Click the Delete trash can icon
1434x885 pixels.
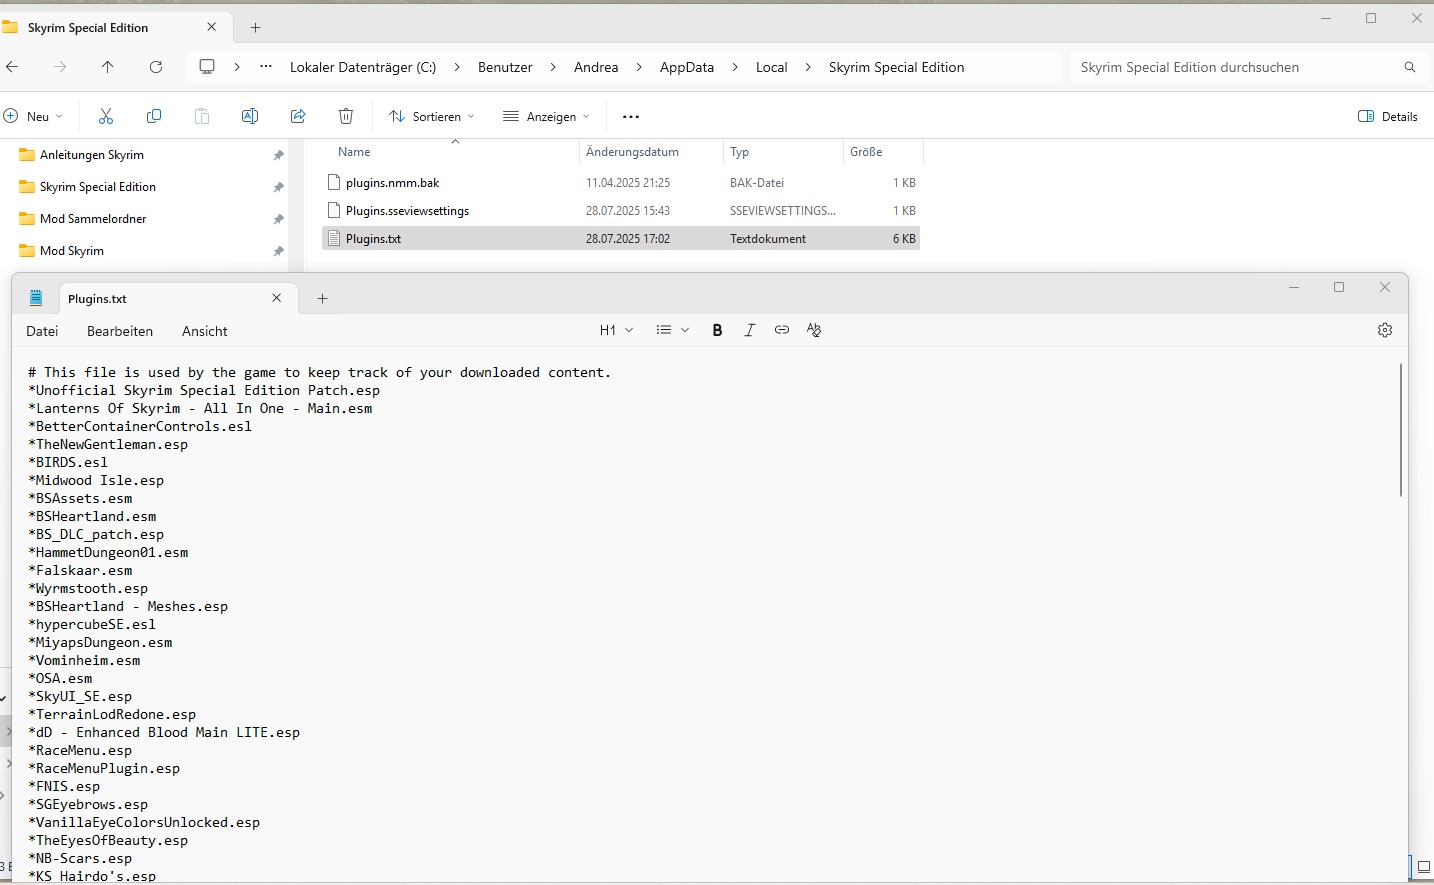click(346, 116)
